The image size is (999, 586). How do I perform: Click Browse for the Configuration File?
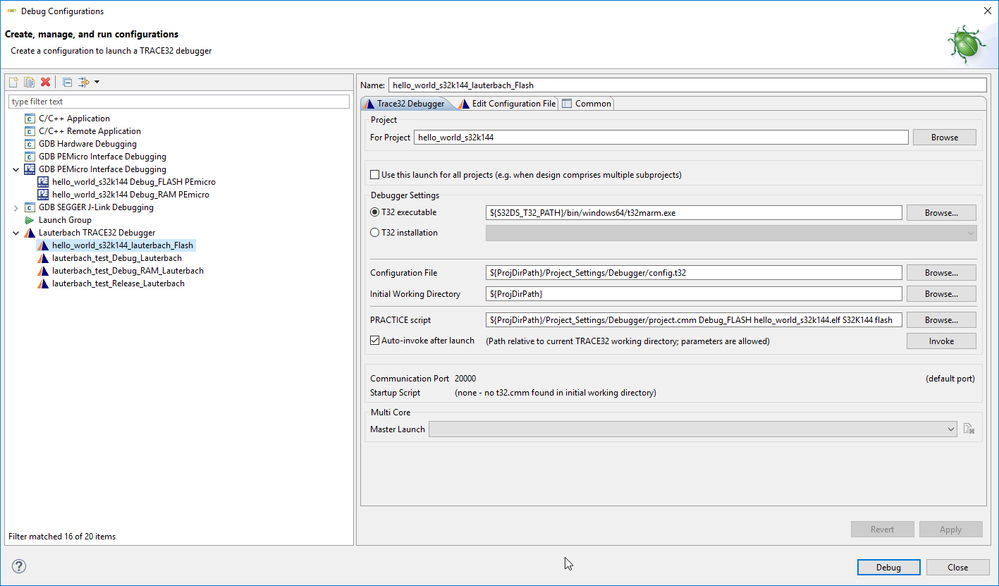[x=941, y=273]
